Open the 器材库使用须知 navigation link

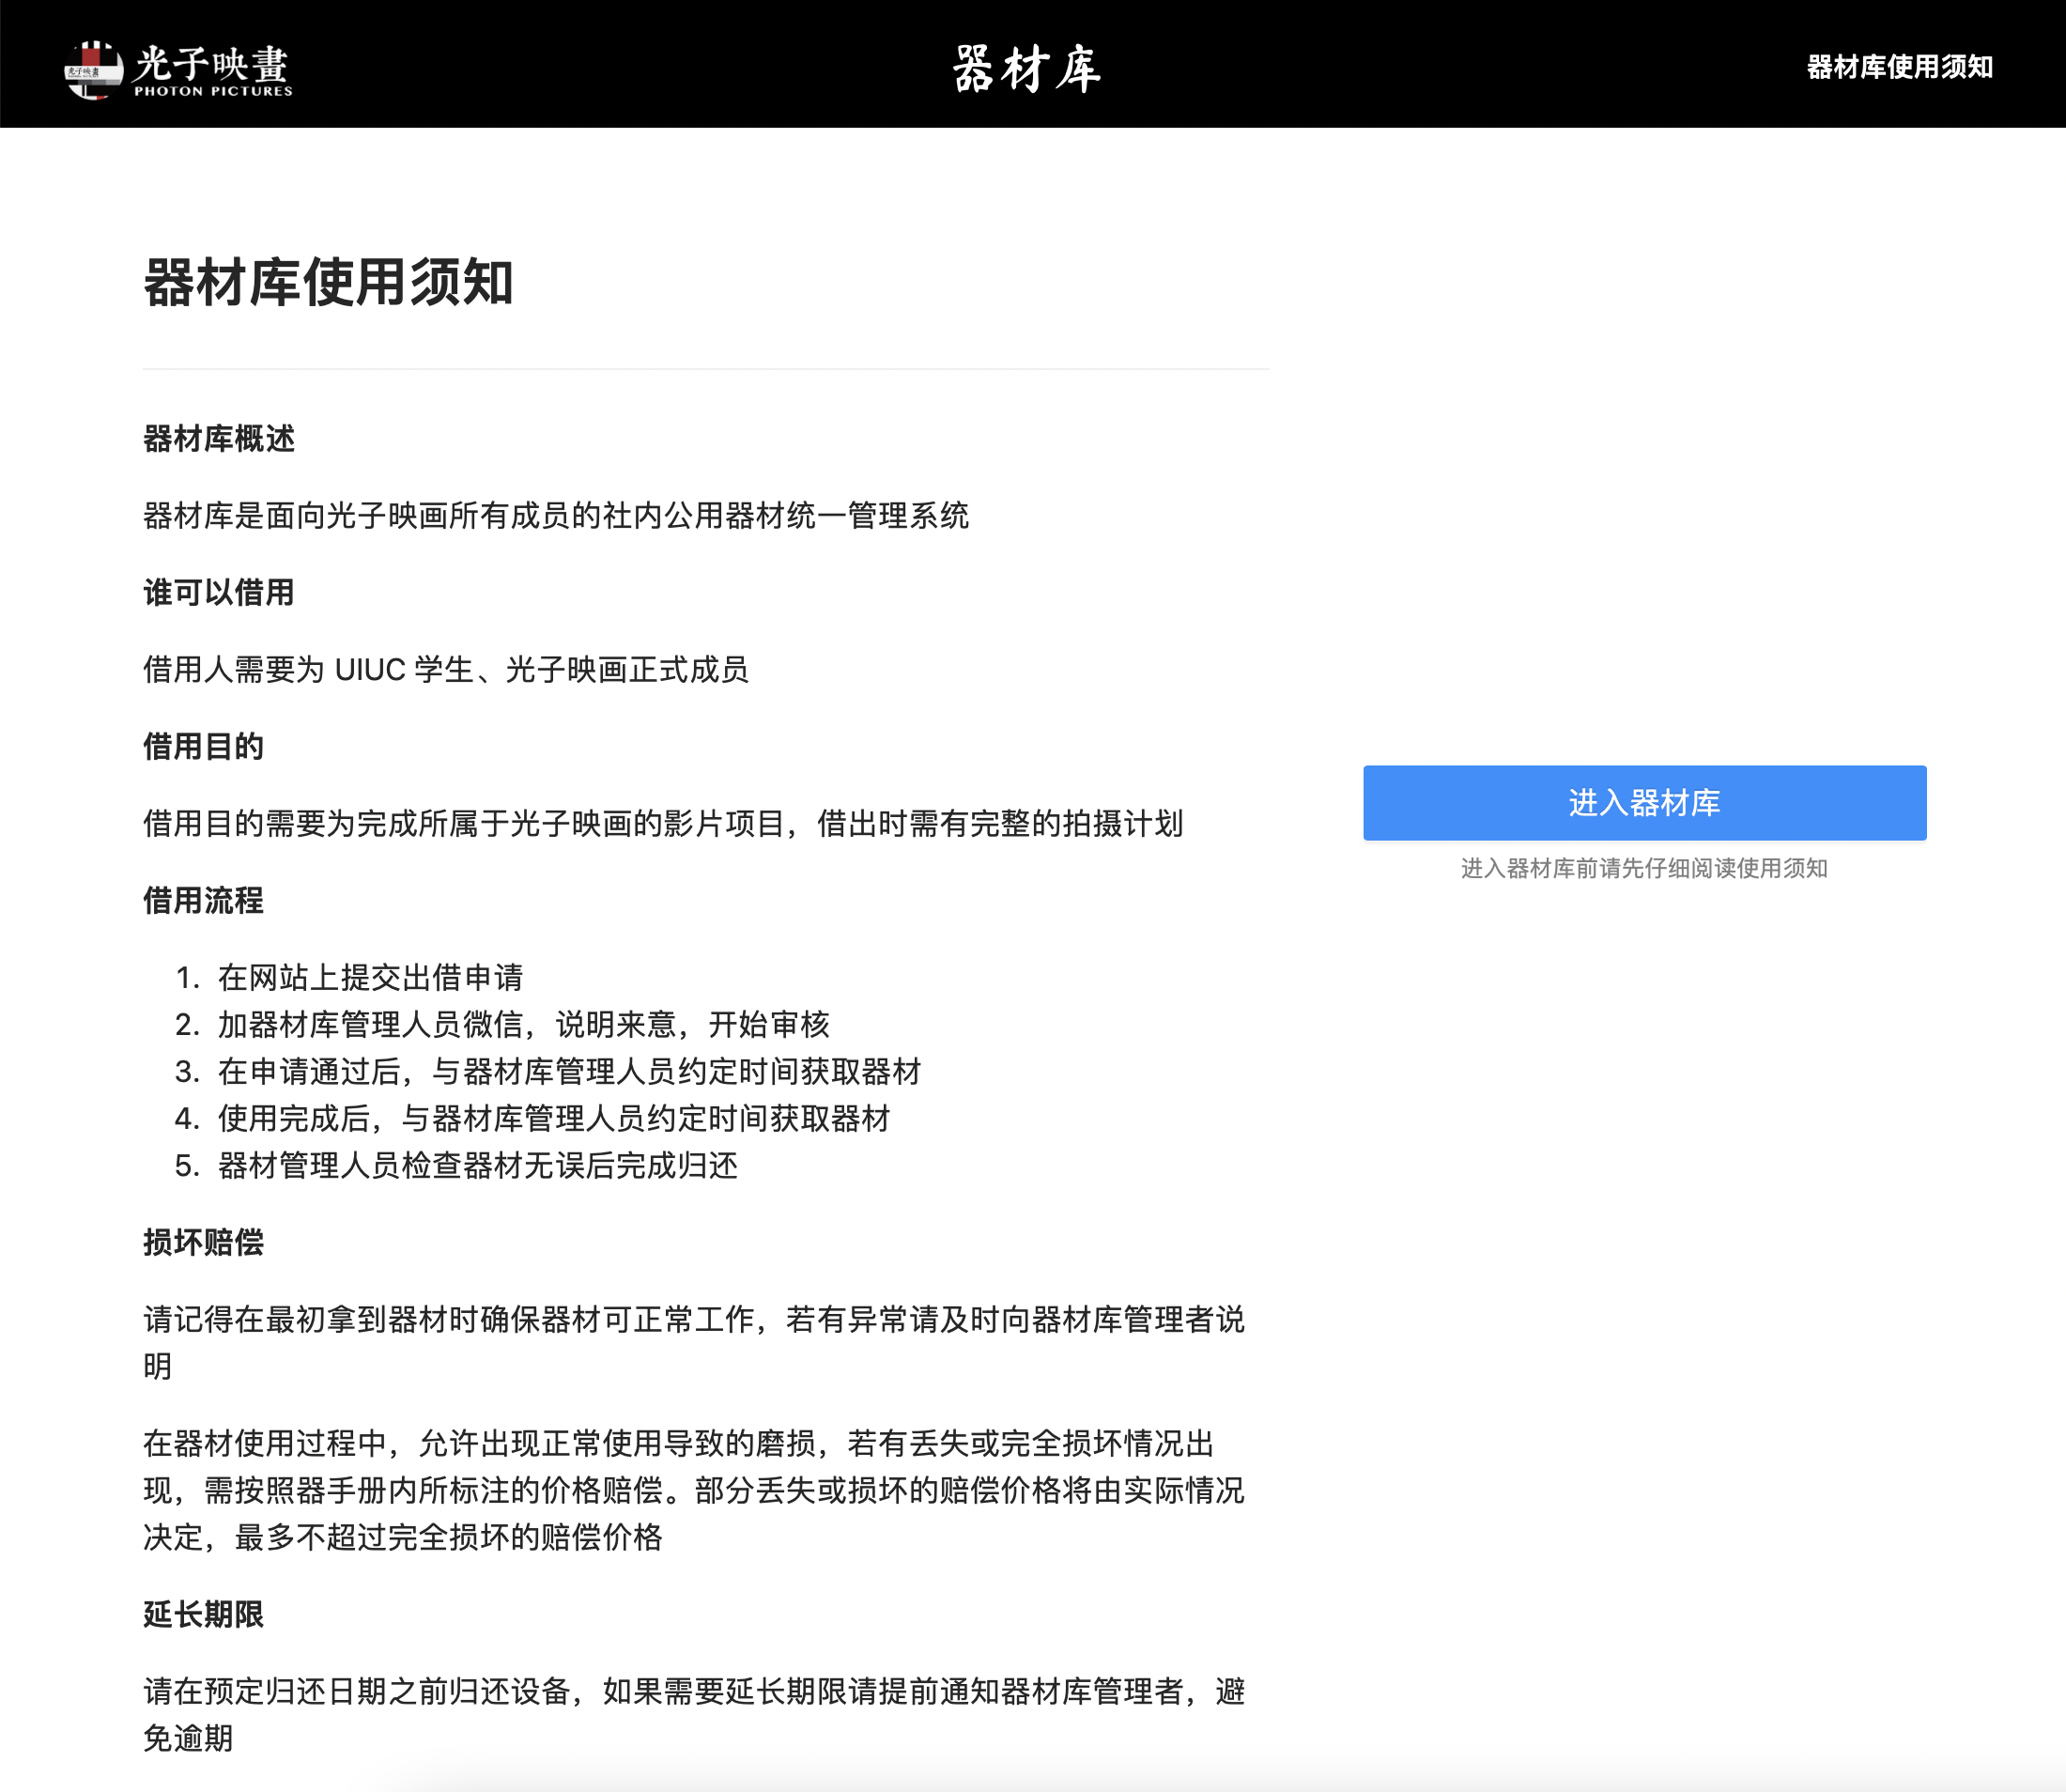pos(1899,67)
